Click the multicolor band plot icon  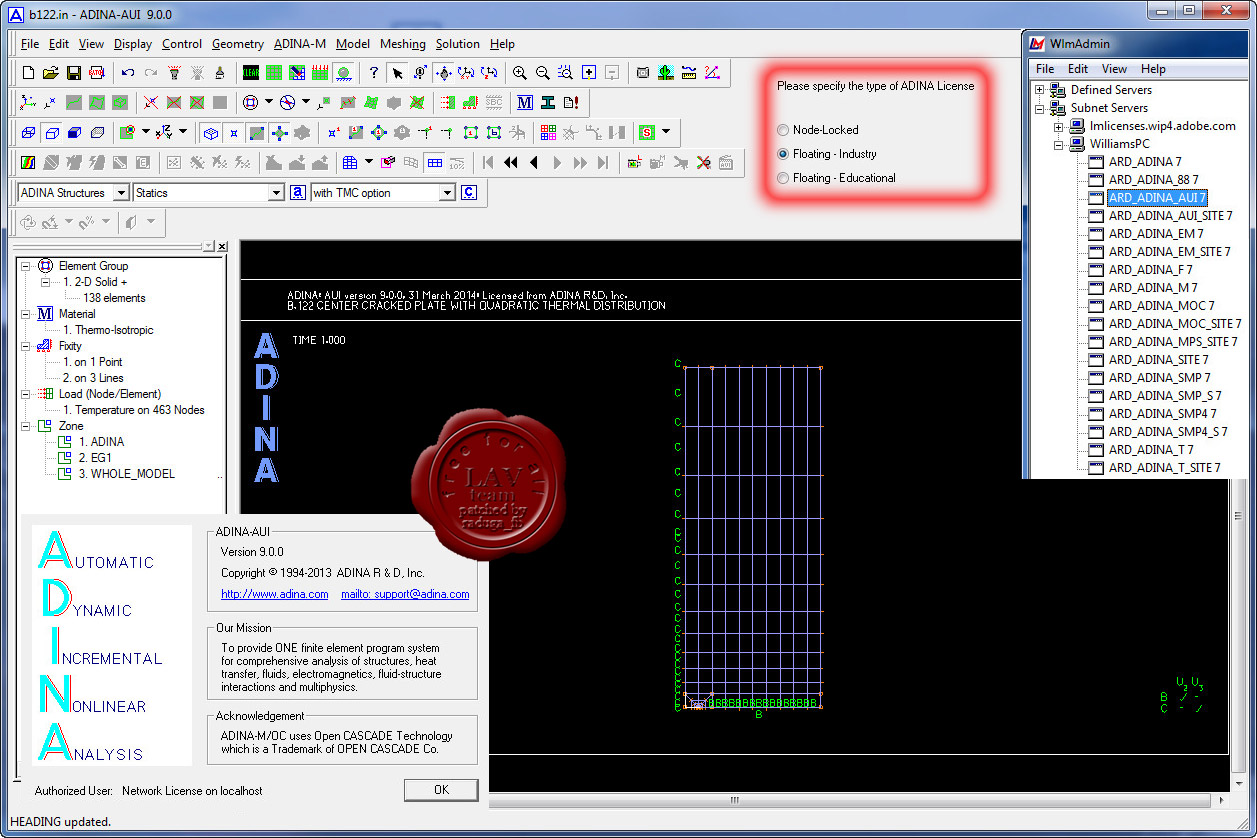(28, 162)
